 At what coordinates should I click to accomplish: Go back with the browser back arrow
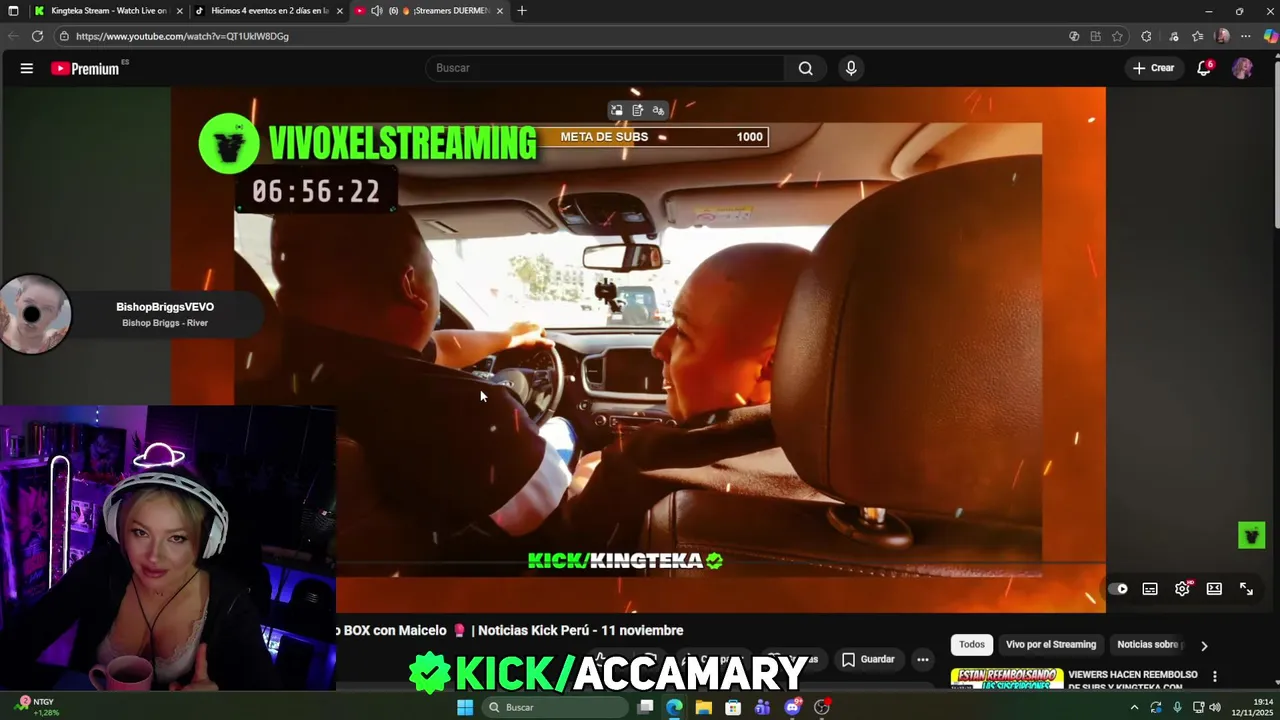point(13,36)
